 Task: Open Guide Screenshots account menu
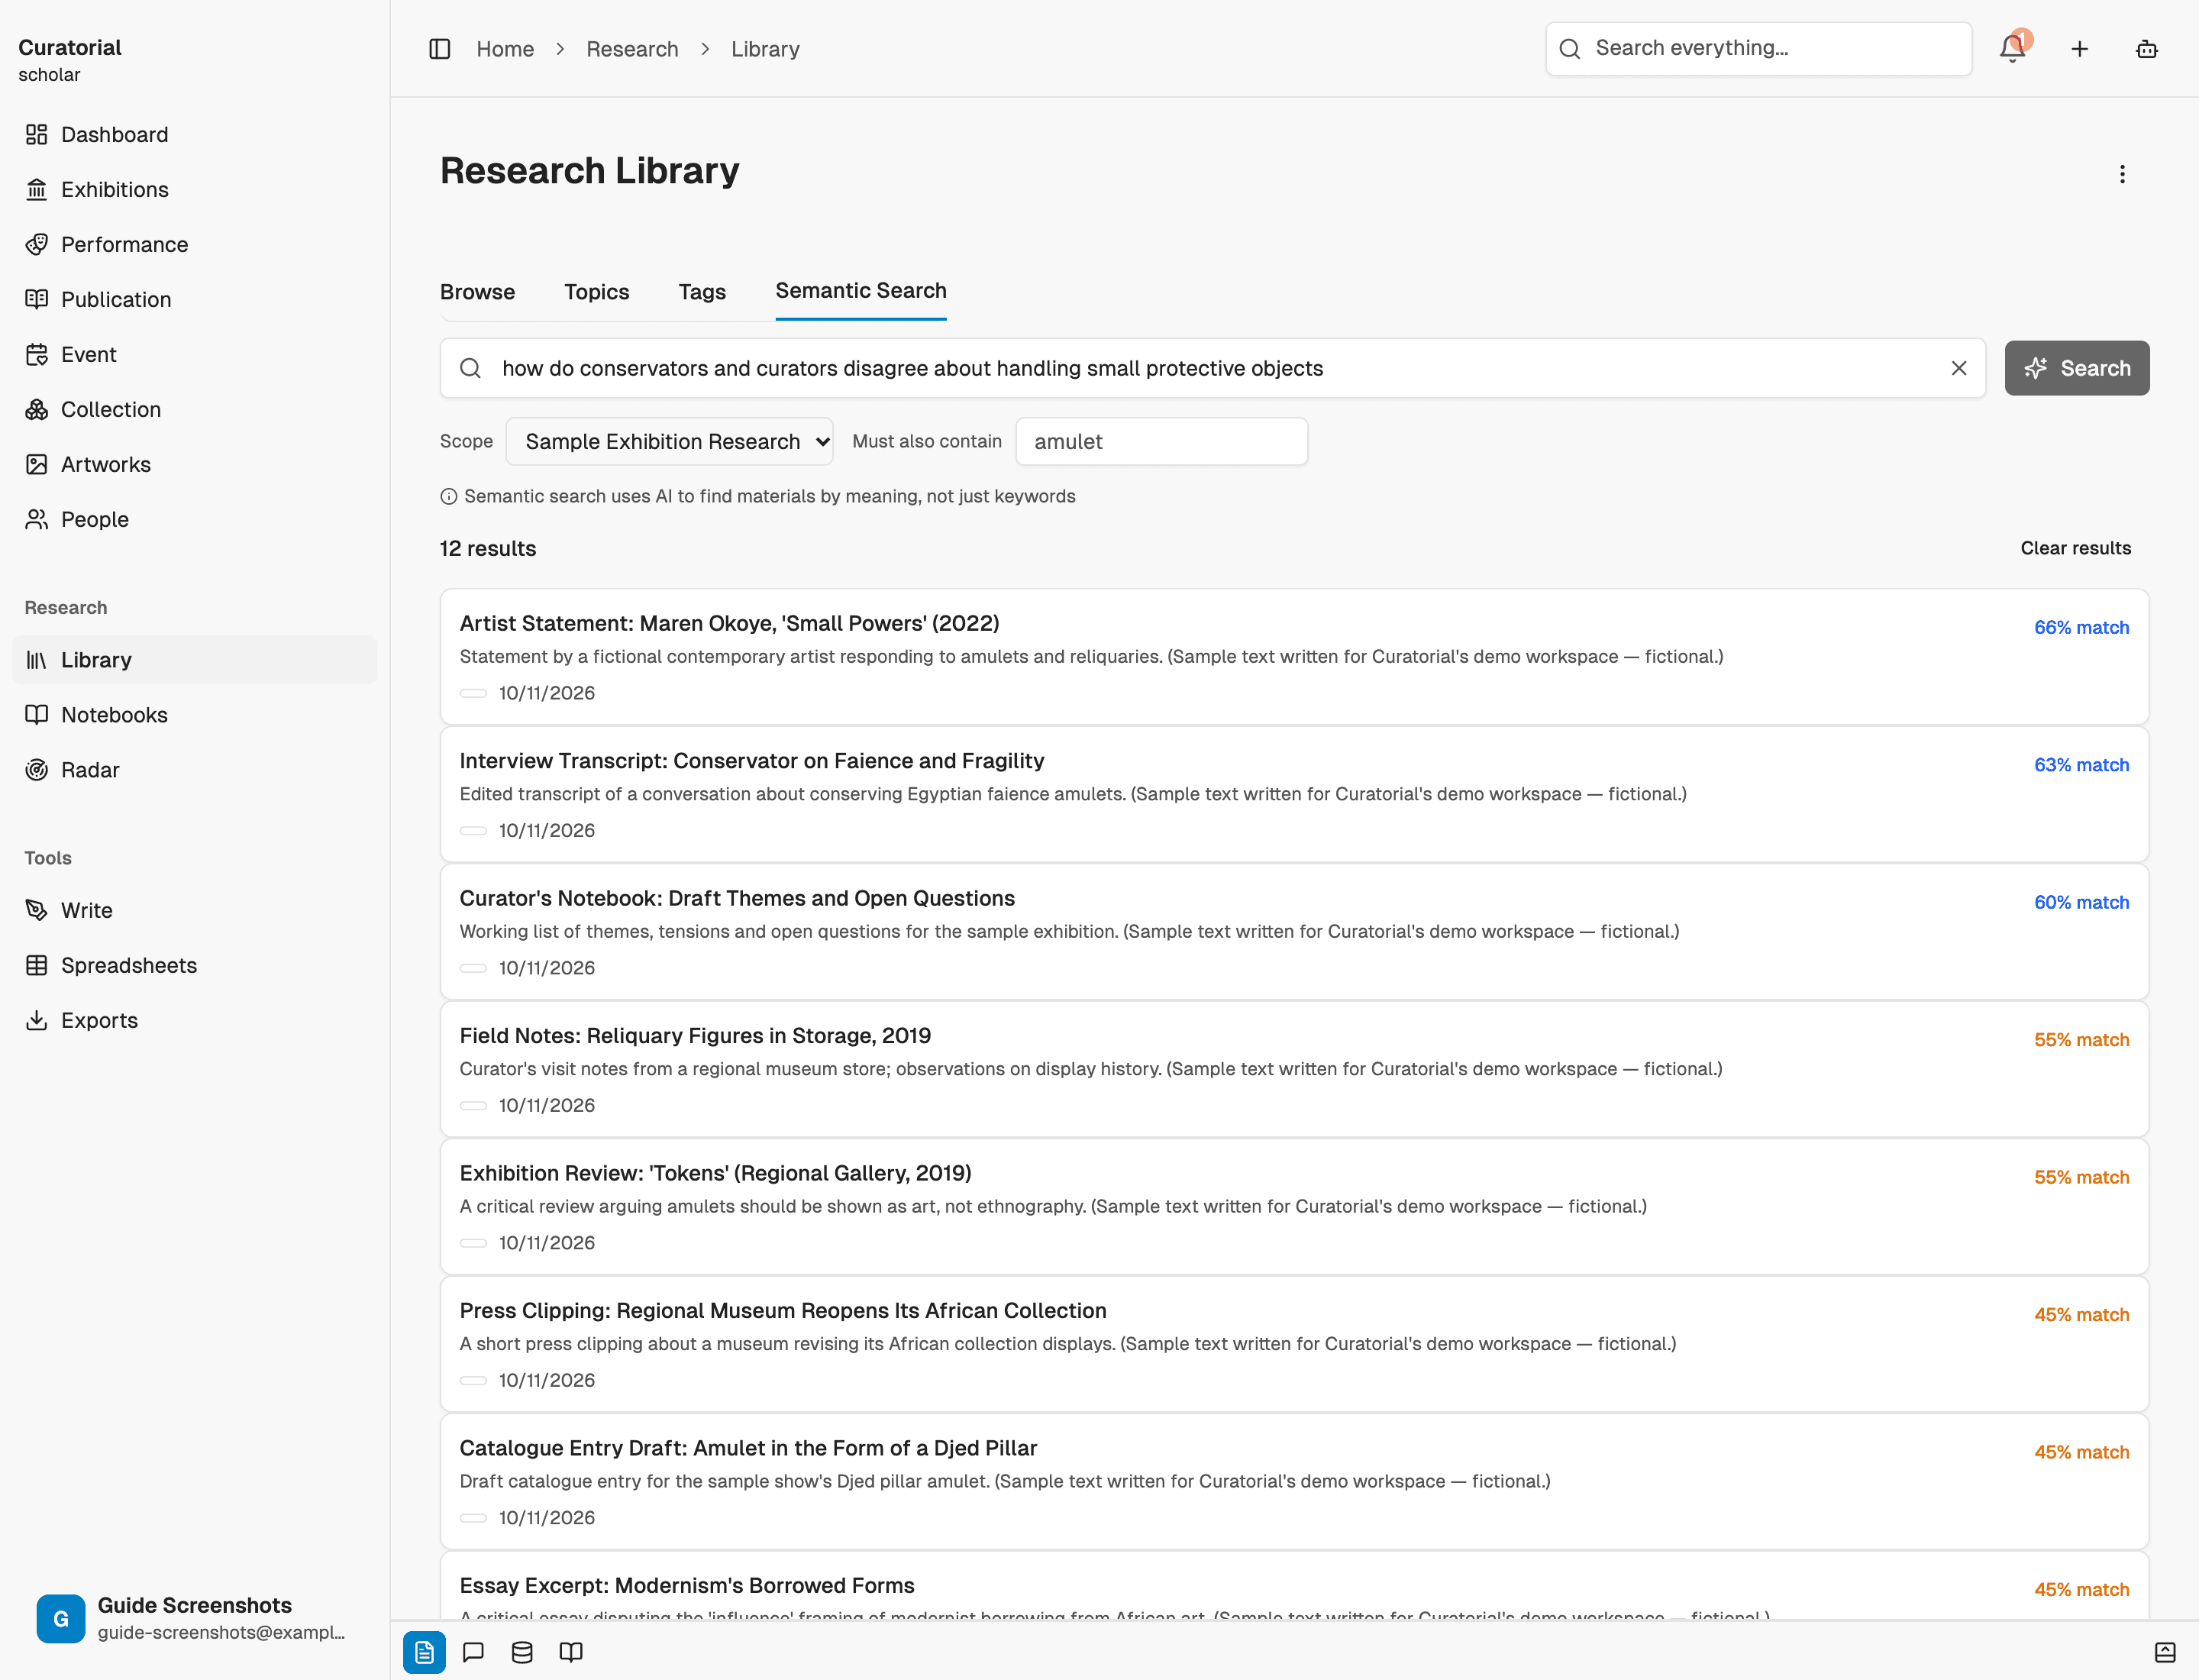coord(194,1618)
